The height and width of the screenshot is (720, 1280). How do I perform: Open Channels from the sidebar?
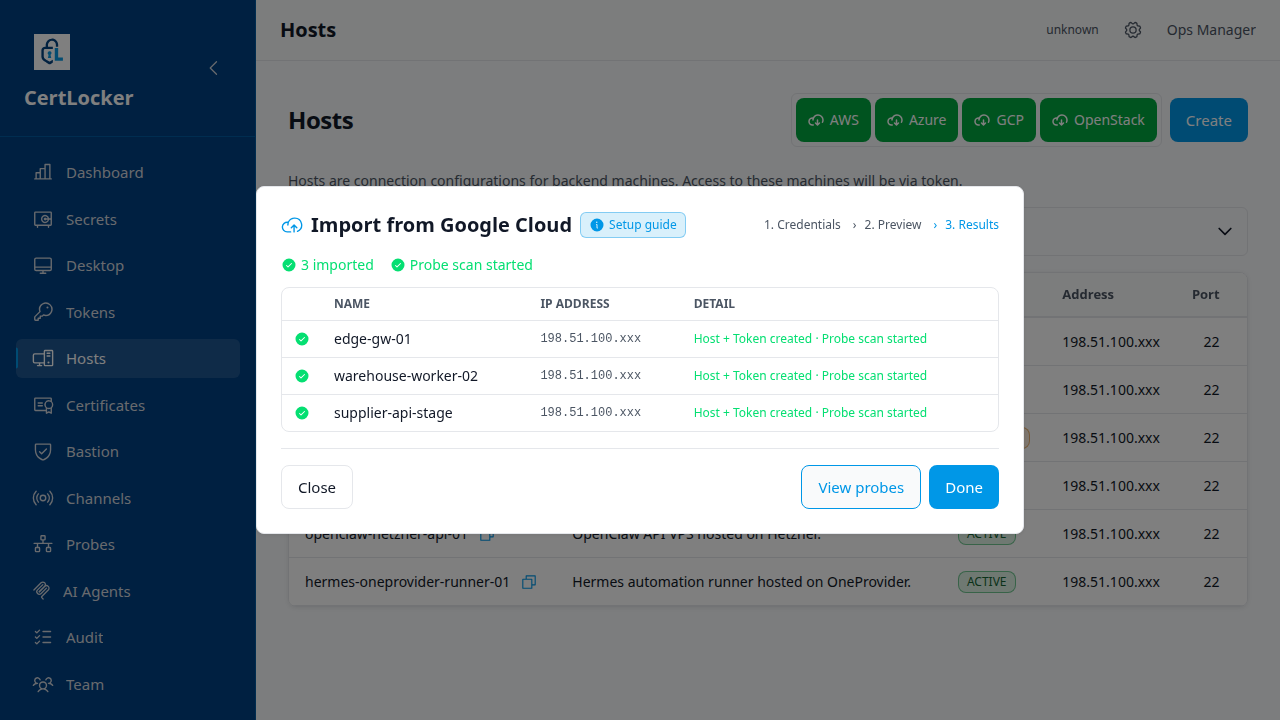tap(128, 498)
